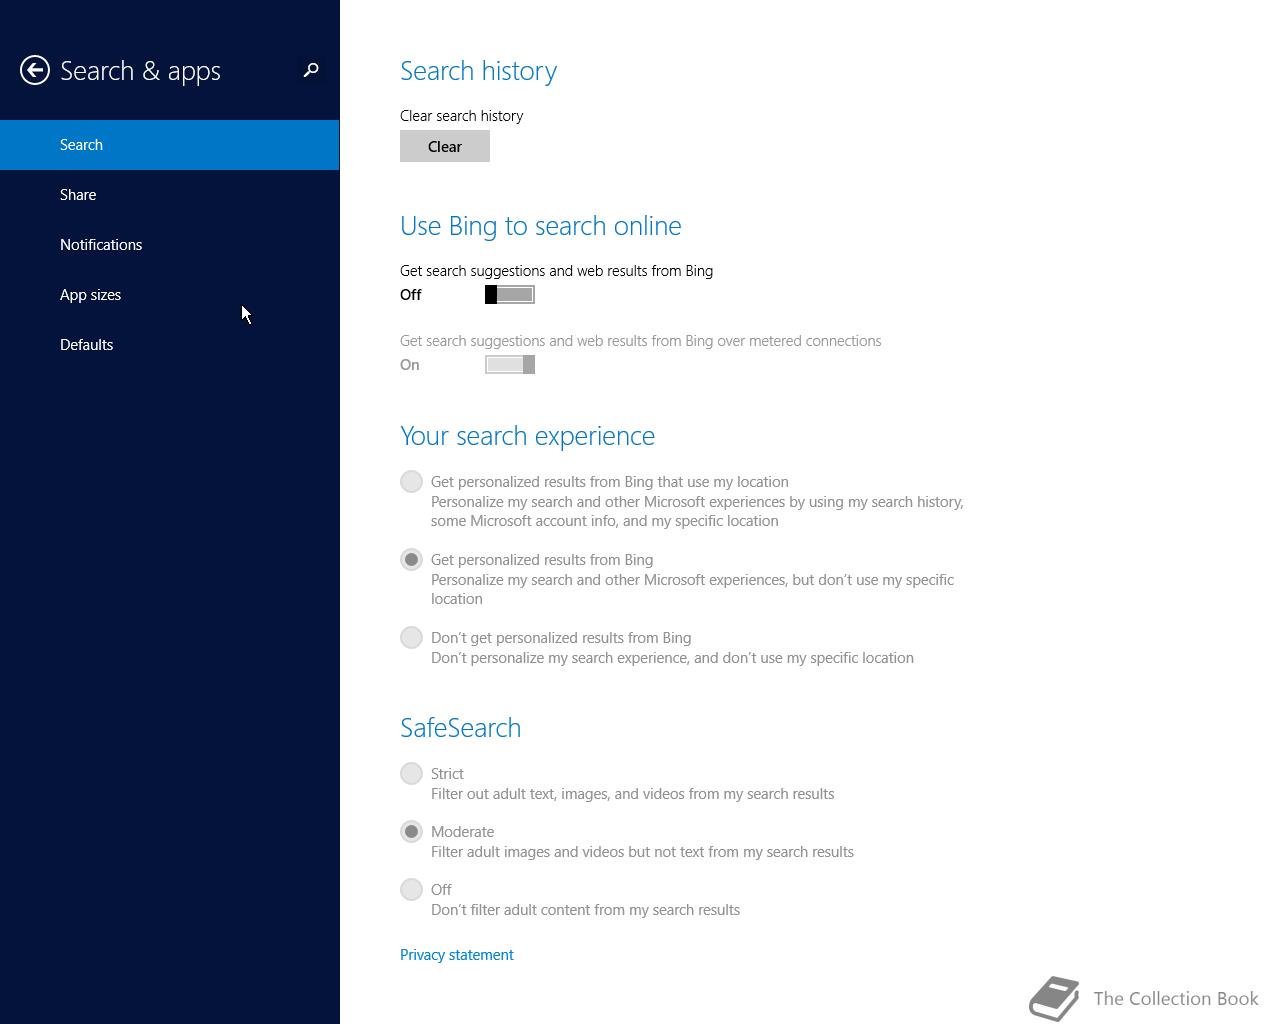
Task: Click the Use Bing to search online heading
Action: click(540, 226)
